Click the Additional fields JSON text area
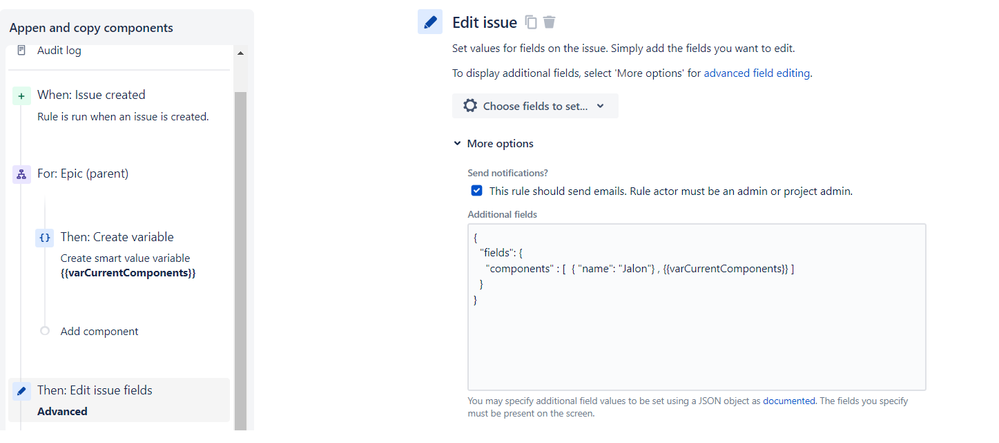Viewport: 999px width, 443px height. (696, 307)
